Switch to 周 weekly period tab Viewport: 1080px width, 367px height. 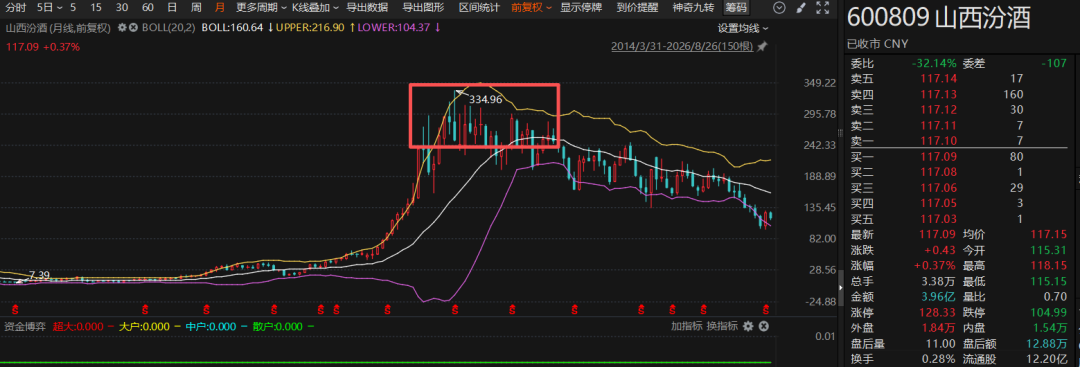pyautogui.click(x=196, y=8)
